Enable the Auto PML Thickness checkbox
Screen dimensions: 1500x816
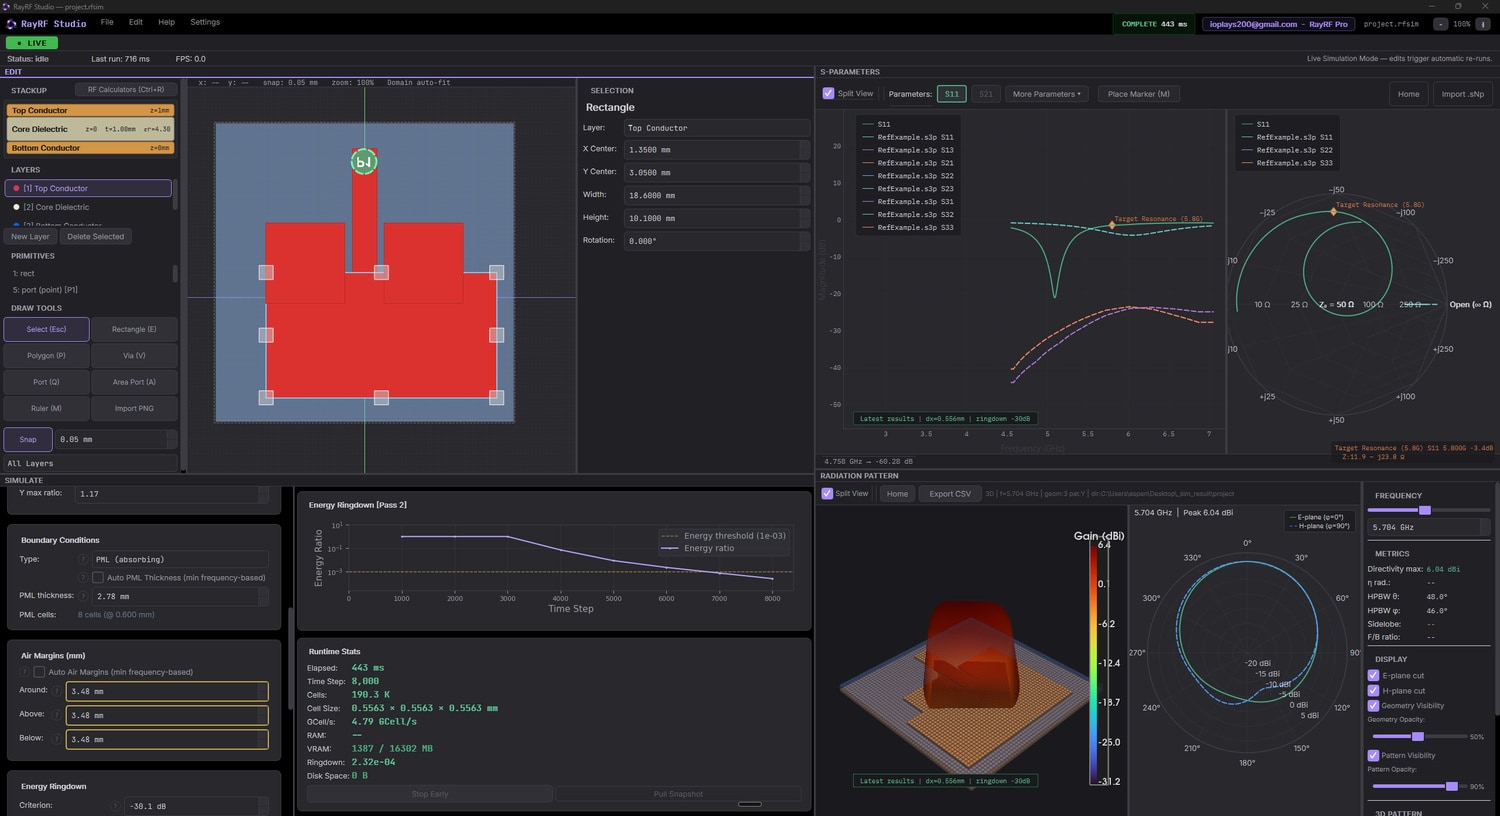click(x=97, y=577)
